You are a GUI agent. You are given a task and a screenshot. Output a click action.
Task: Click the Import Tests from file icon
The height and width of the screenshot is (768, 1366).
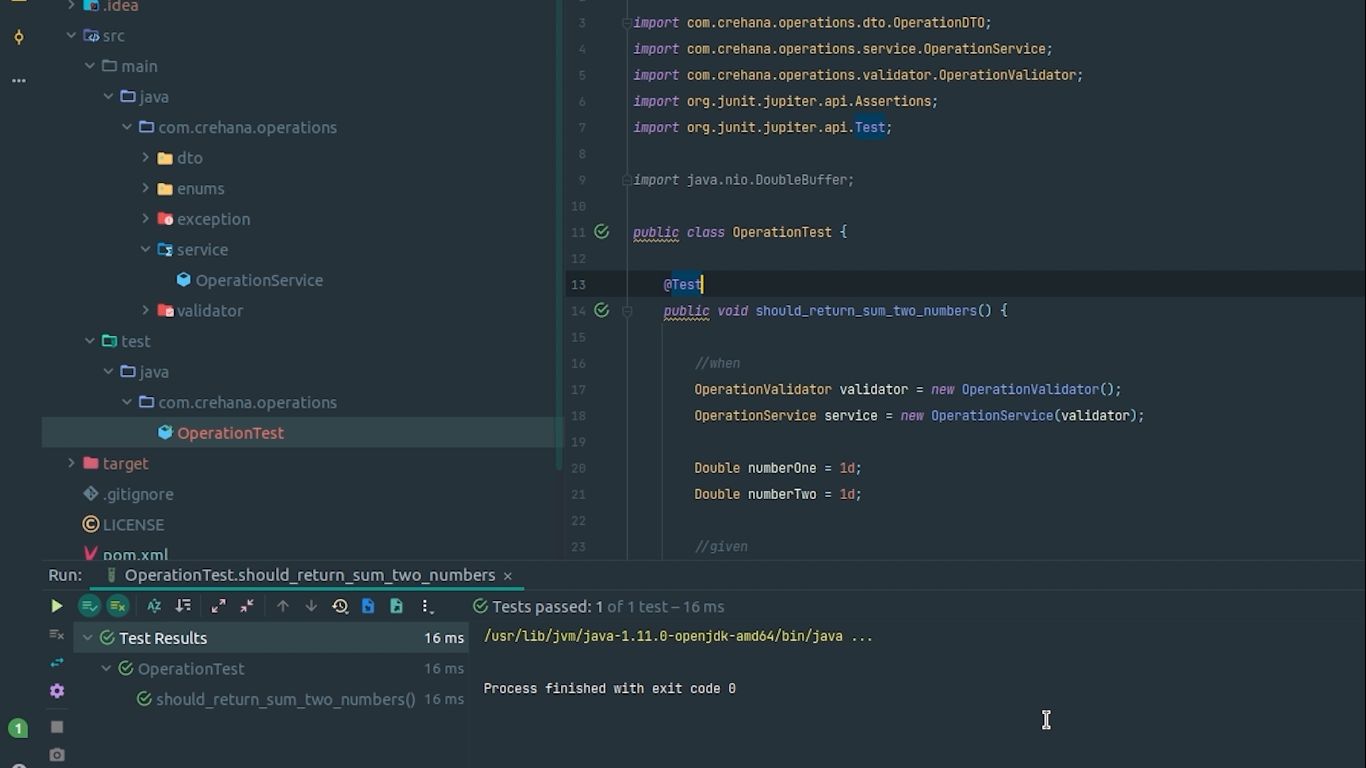pos(368,606)
